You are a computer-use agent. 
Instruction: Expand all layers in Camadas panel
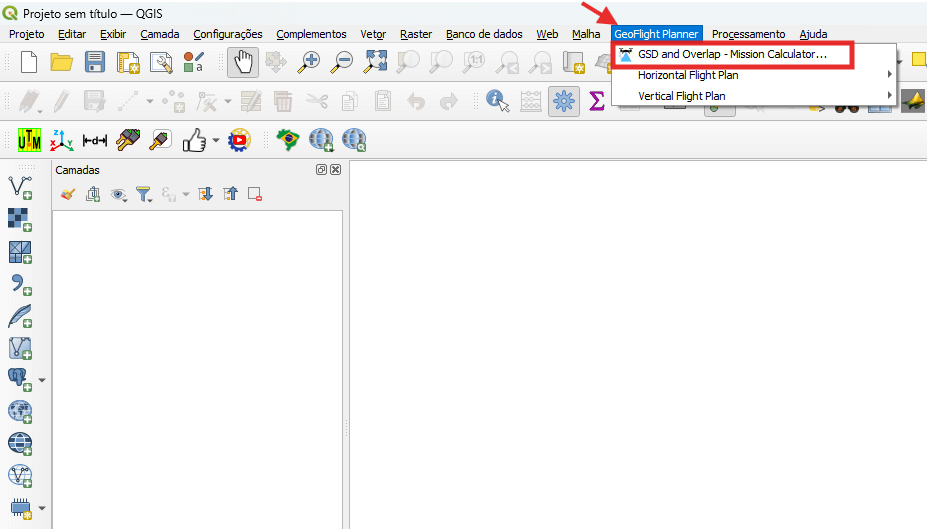point(205,194)
